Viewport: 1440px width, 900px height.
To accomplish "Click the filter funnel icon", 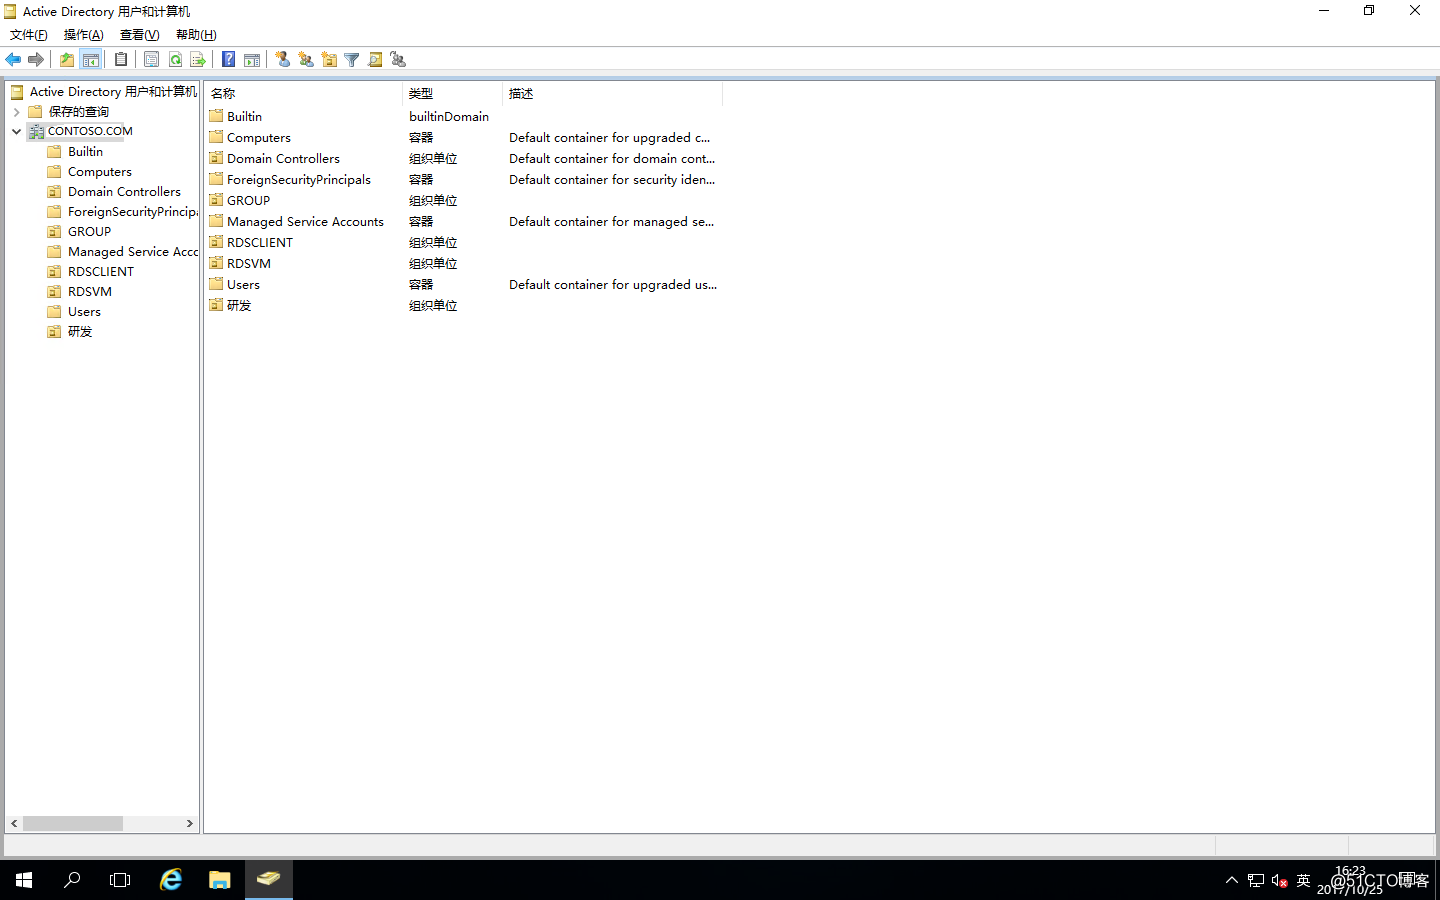I will coord(352,60).
